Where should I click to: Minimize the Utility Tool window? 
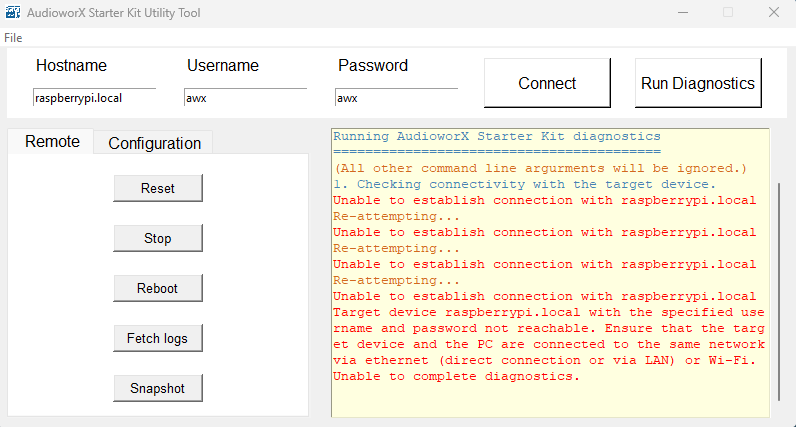click(683, 12)
